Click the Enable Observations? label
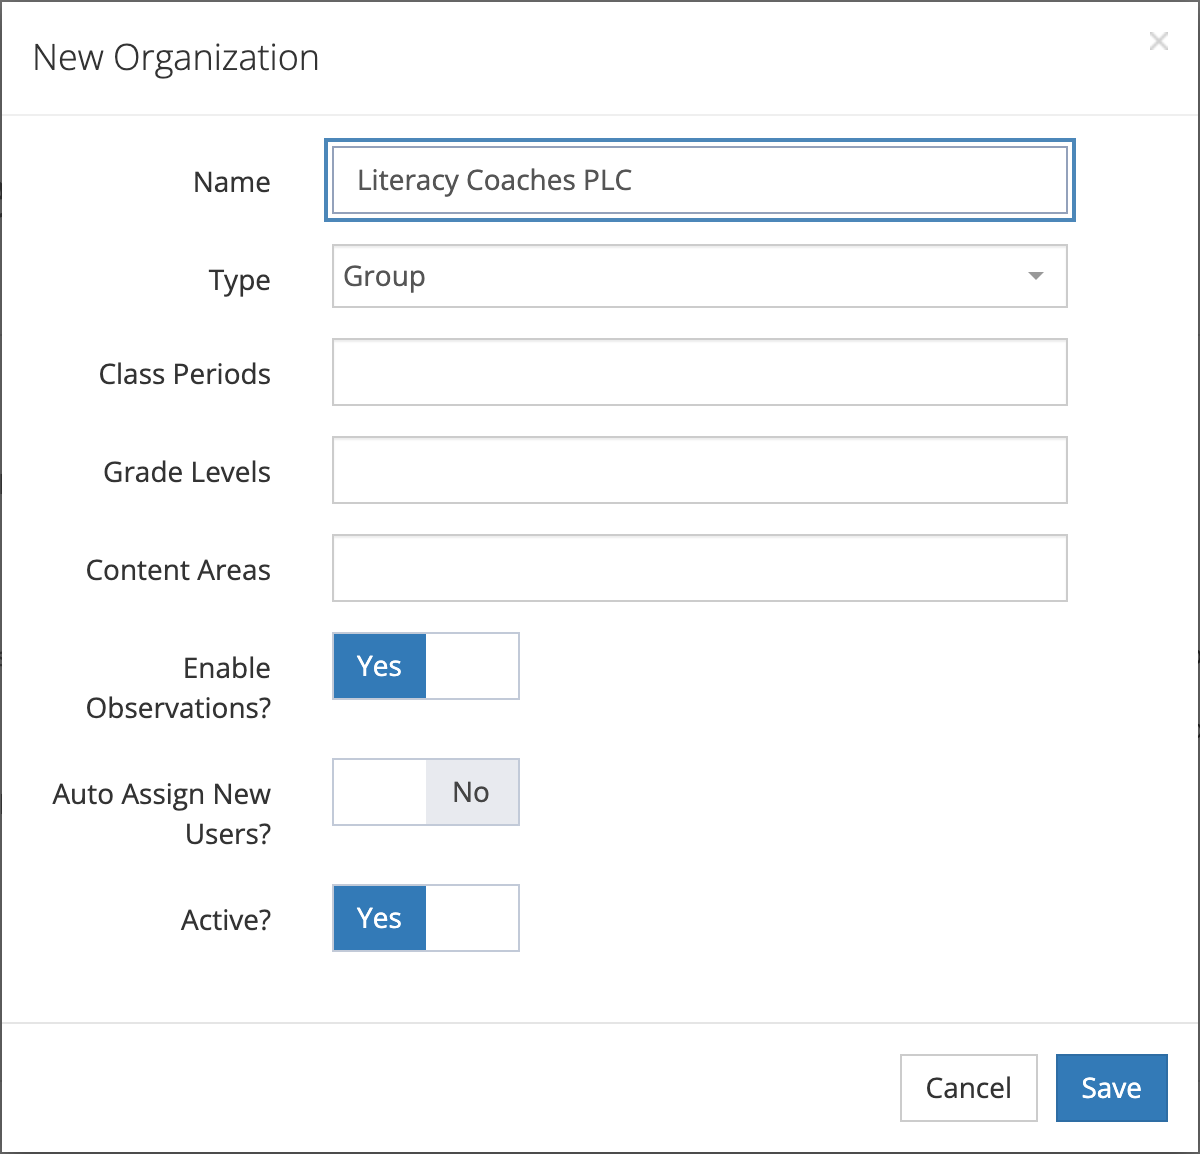The height and width of the screenshot is (1154, 1200). click(x=179, y=688)
